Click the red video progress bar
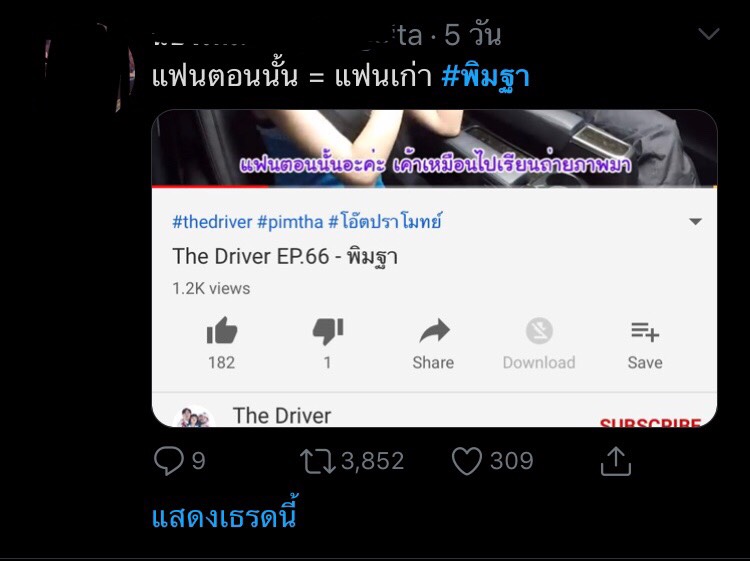The image size is (750, 561). tap(210, 187)
